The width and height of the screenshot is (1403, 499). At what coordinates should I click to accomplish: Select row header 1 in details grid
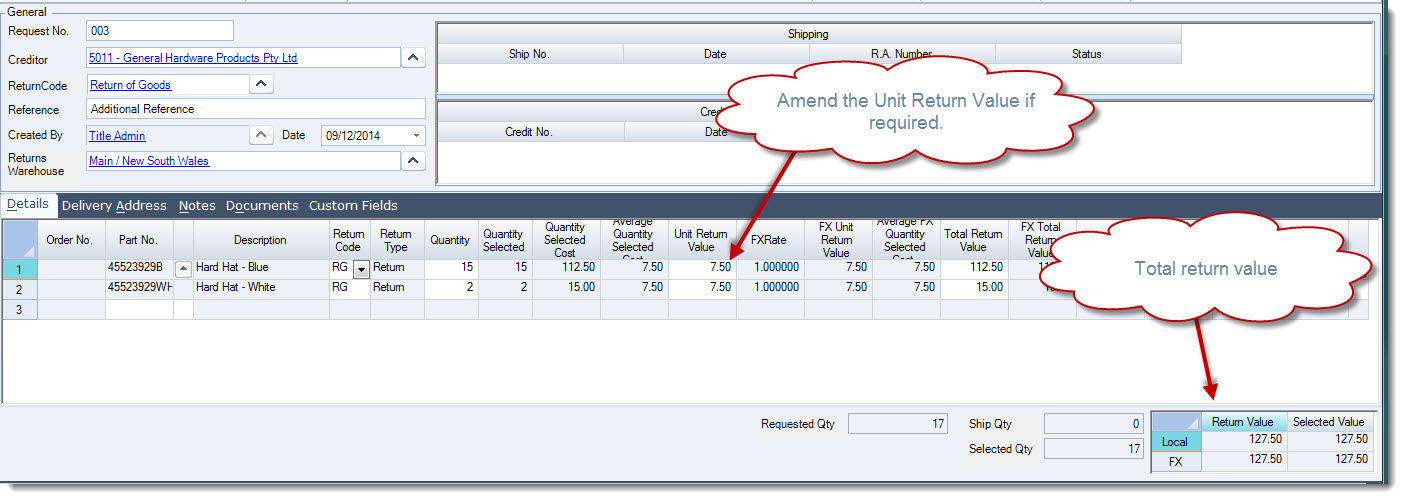pos(20,269)
